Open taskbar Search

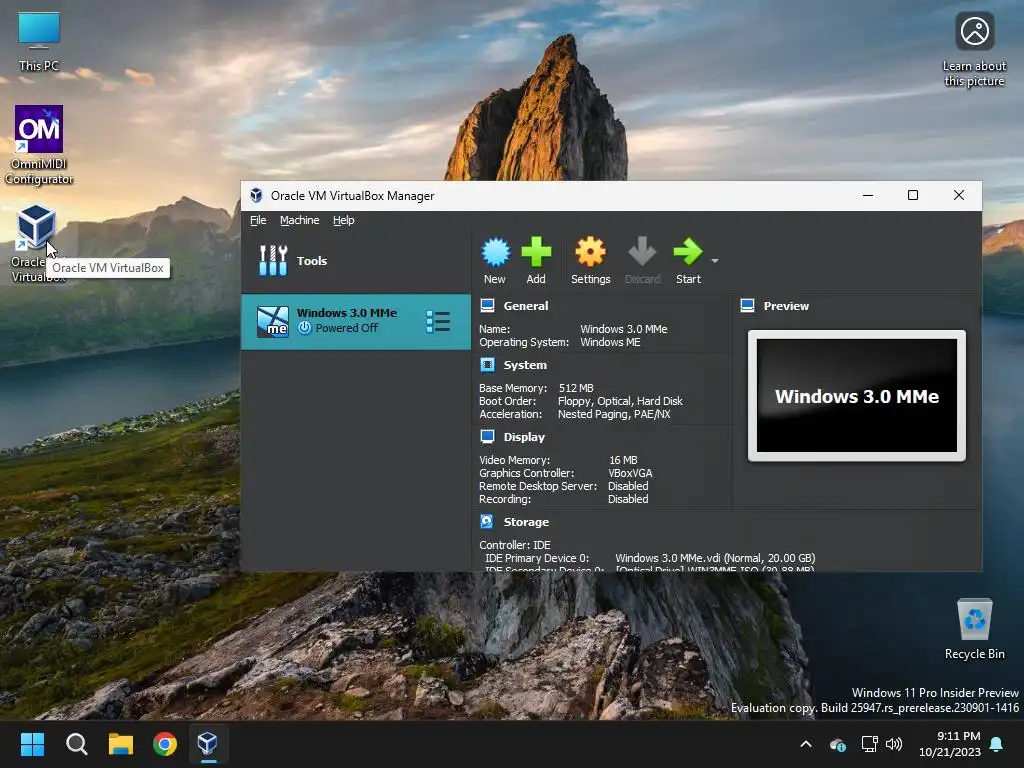pos(76,744)
